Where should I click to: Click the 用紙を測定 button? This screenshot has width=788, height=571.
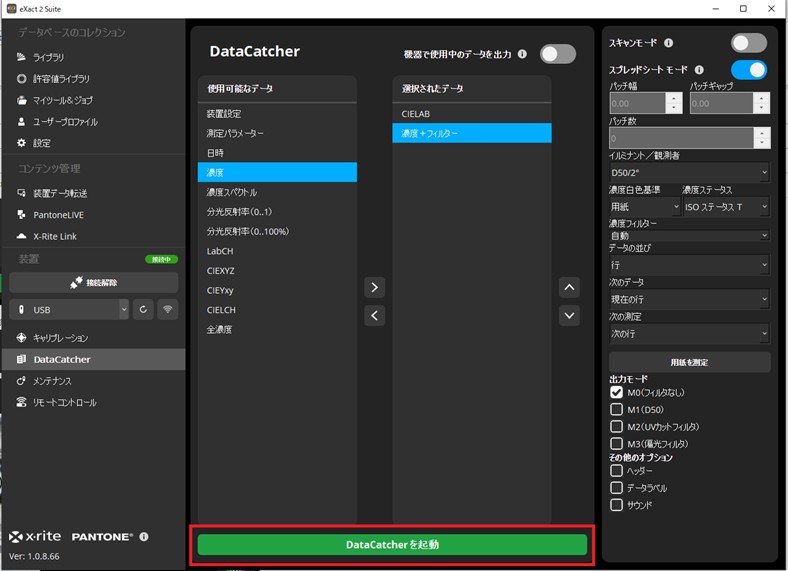(x=689, y=362)
